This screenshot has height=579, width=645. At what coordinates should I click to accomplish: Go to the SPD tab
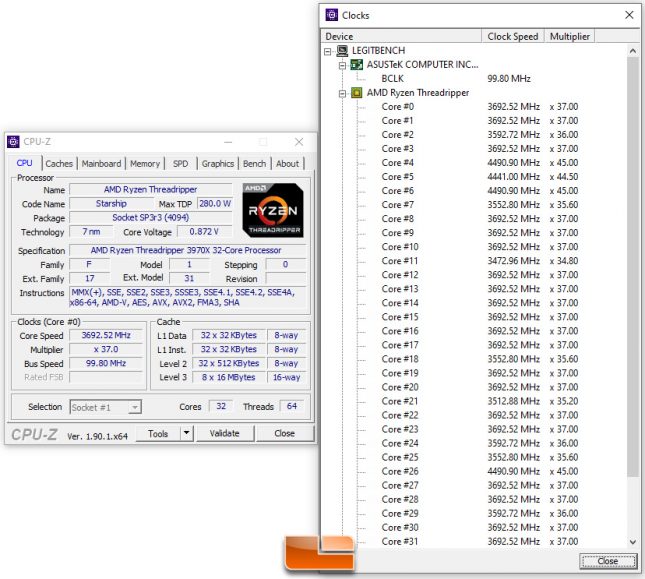click(181, 164)
